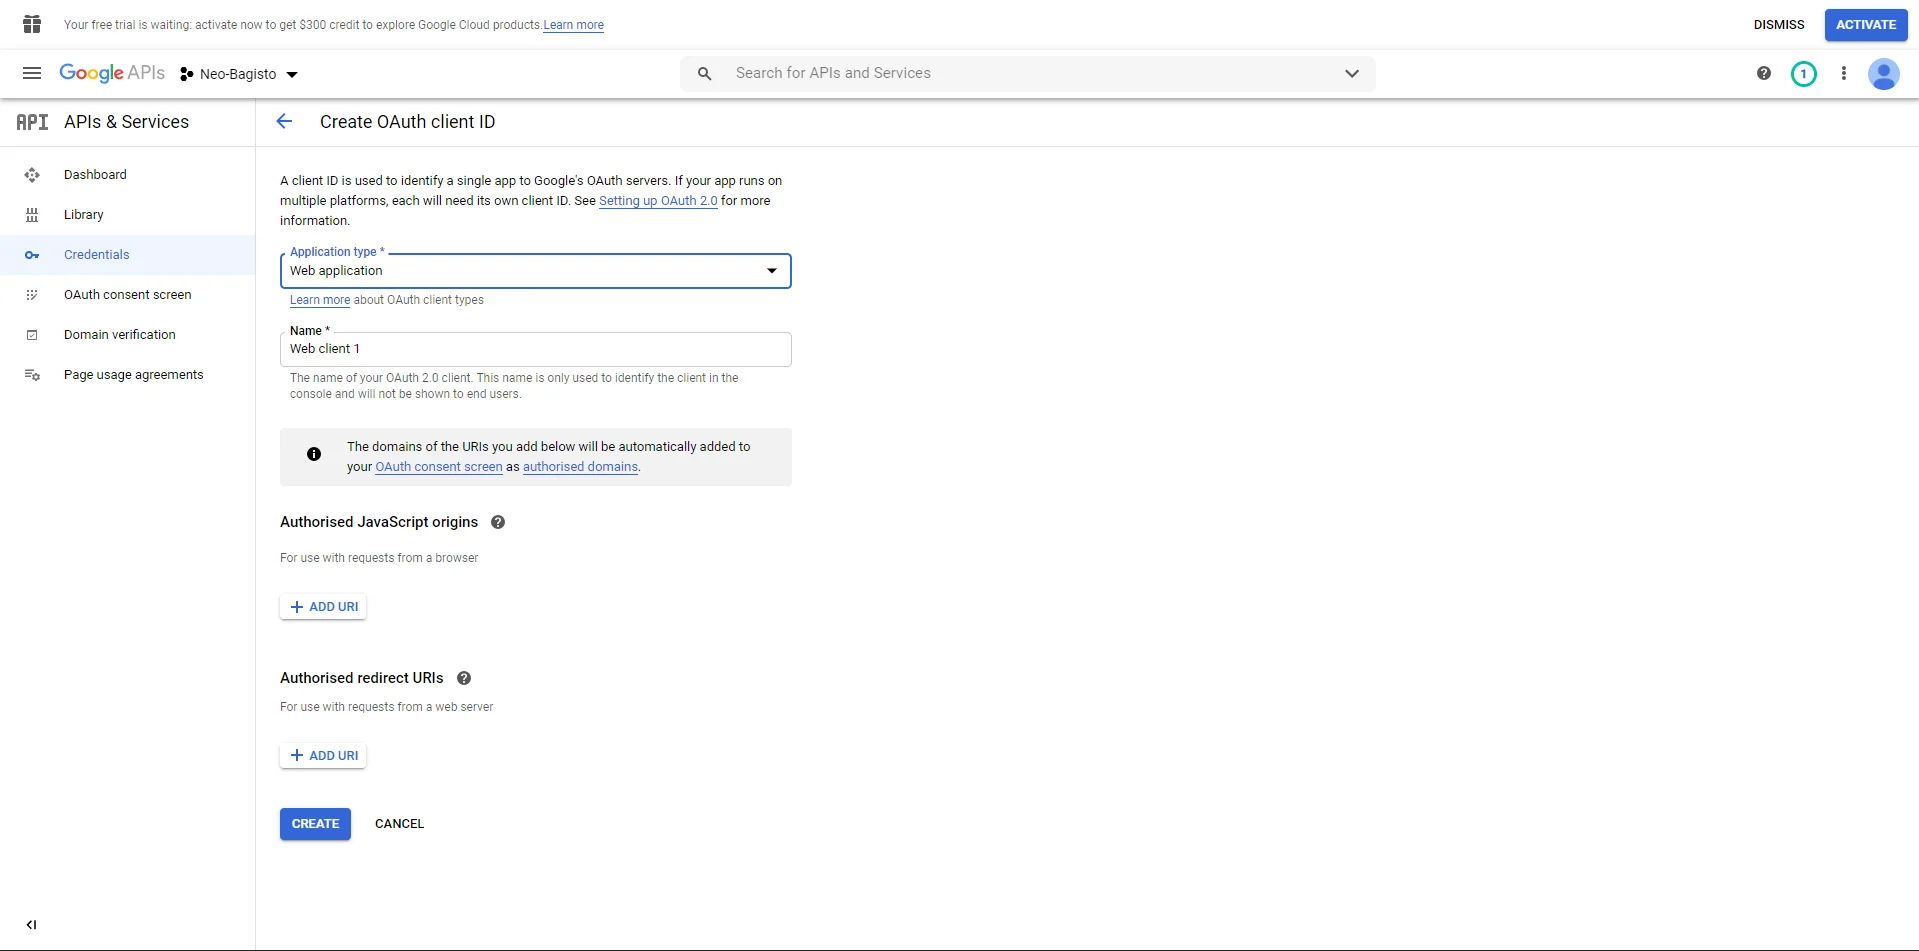This screenshot has height=951, width=1919.
Task: Open the three-dot more options menu
Action: 1843,73
